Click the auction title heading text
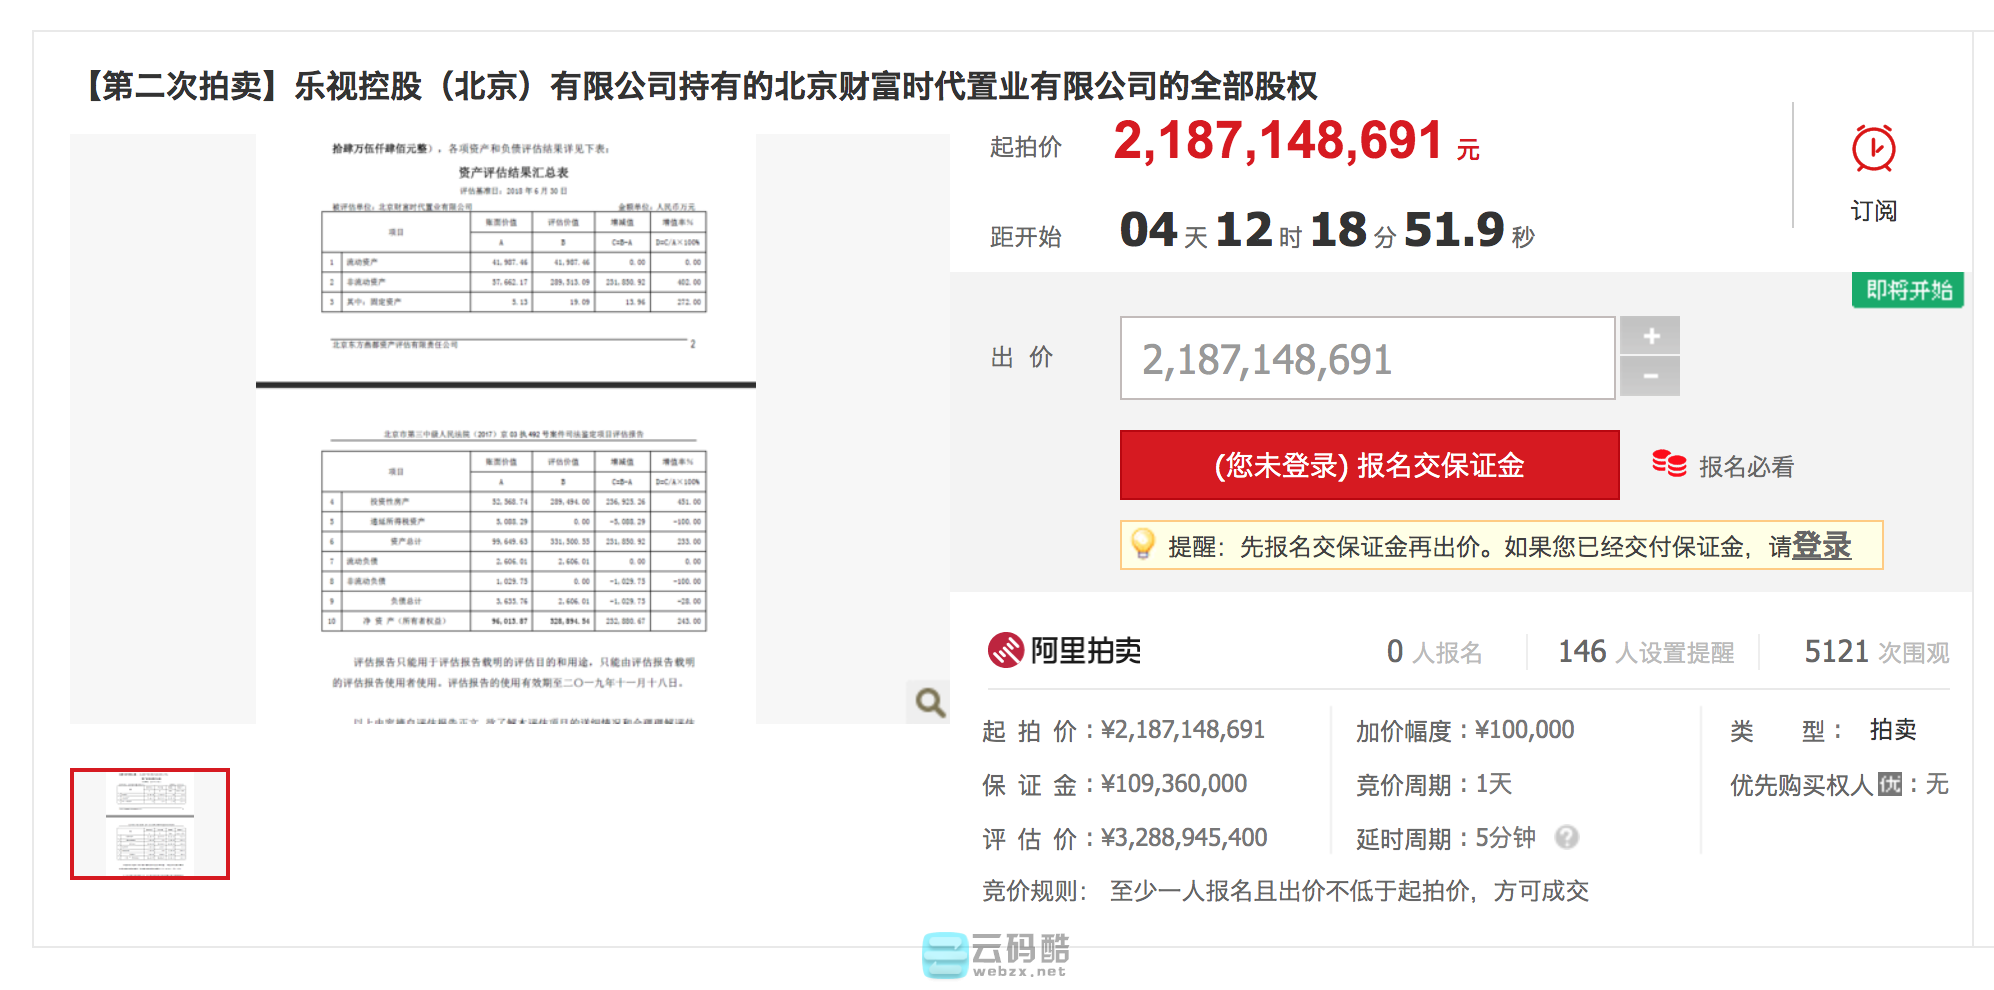 coord(700,86)
